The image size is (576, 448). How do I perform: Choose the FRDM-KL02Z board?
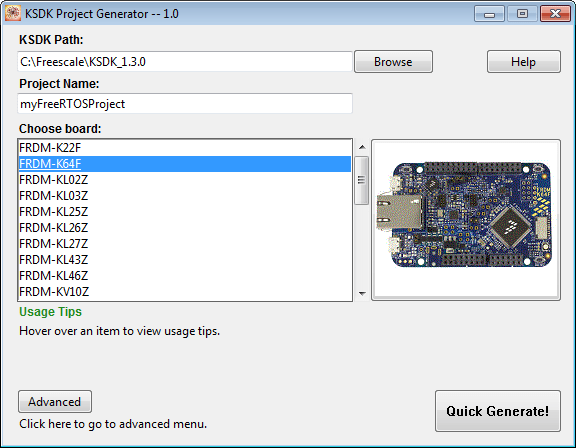coord(185,180)
